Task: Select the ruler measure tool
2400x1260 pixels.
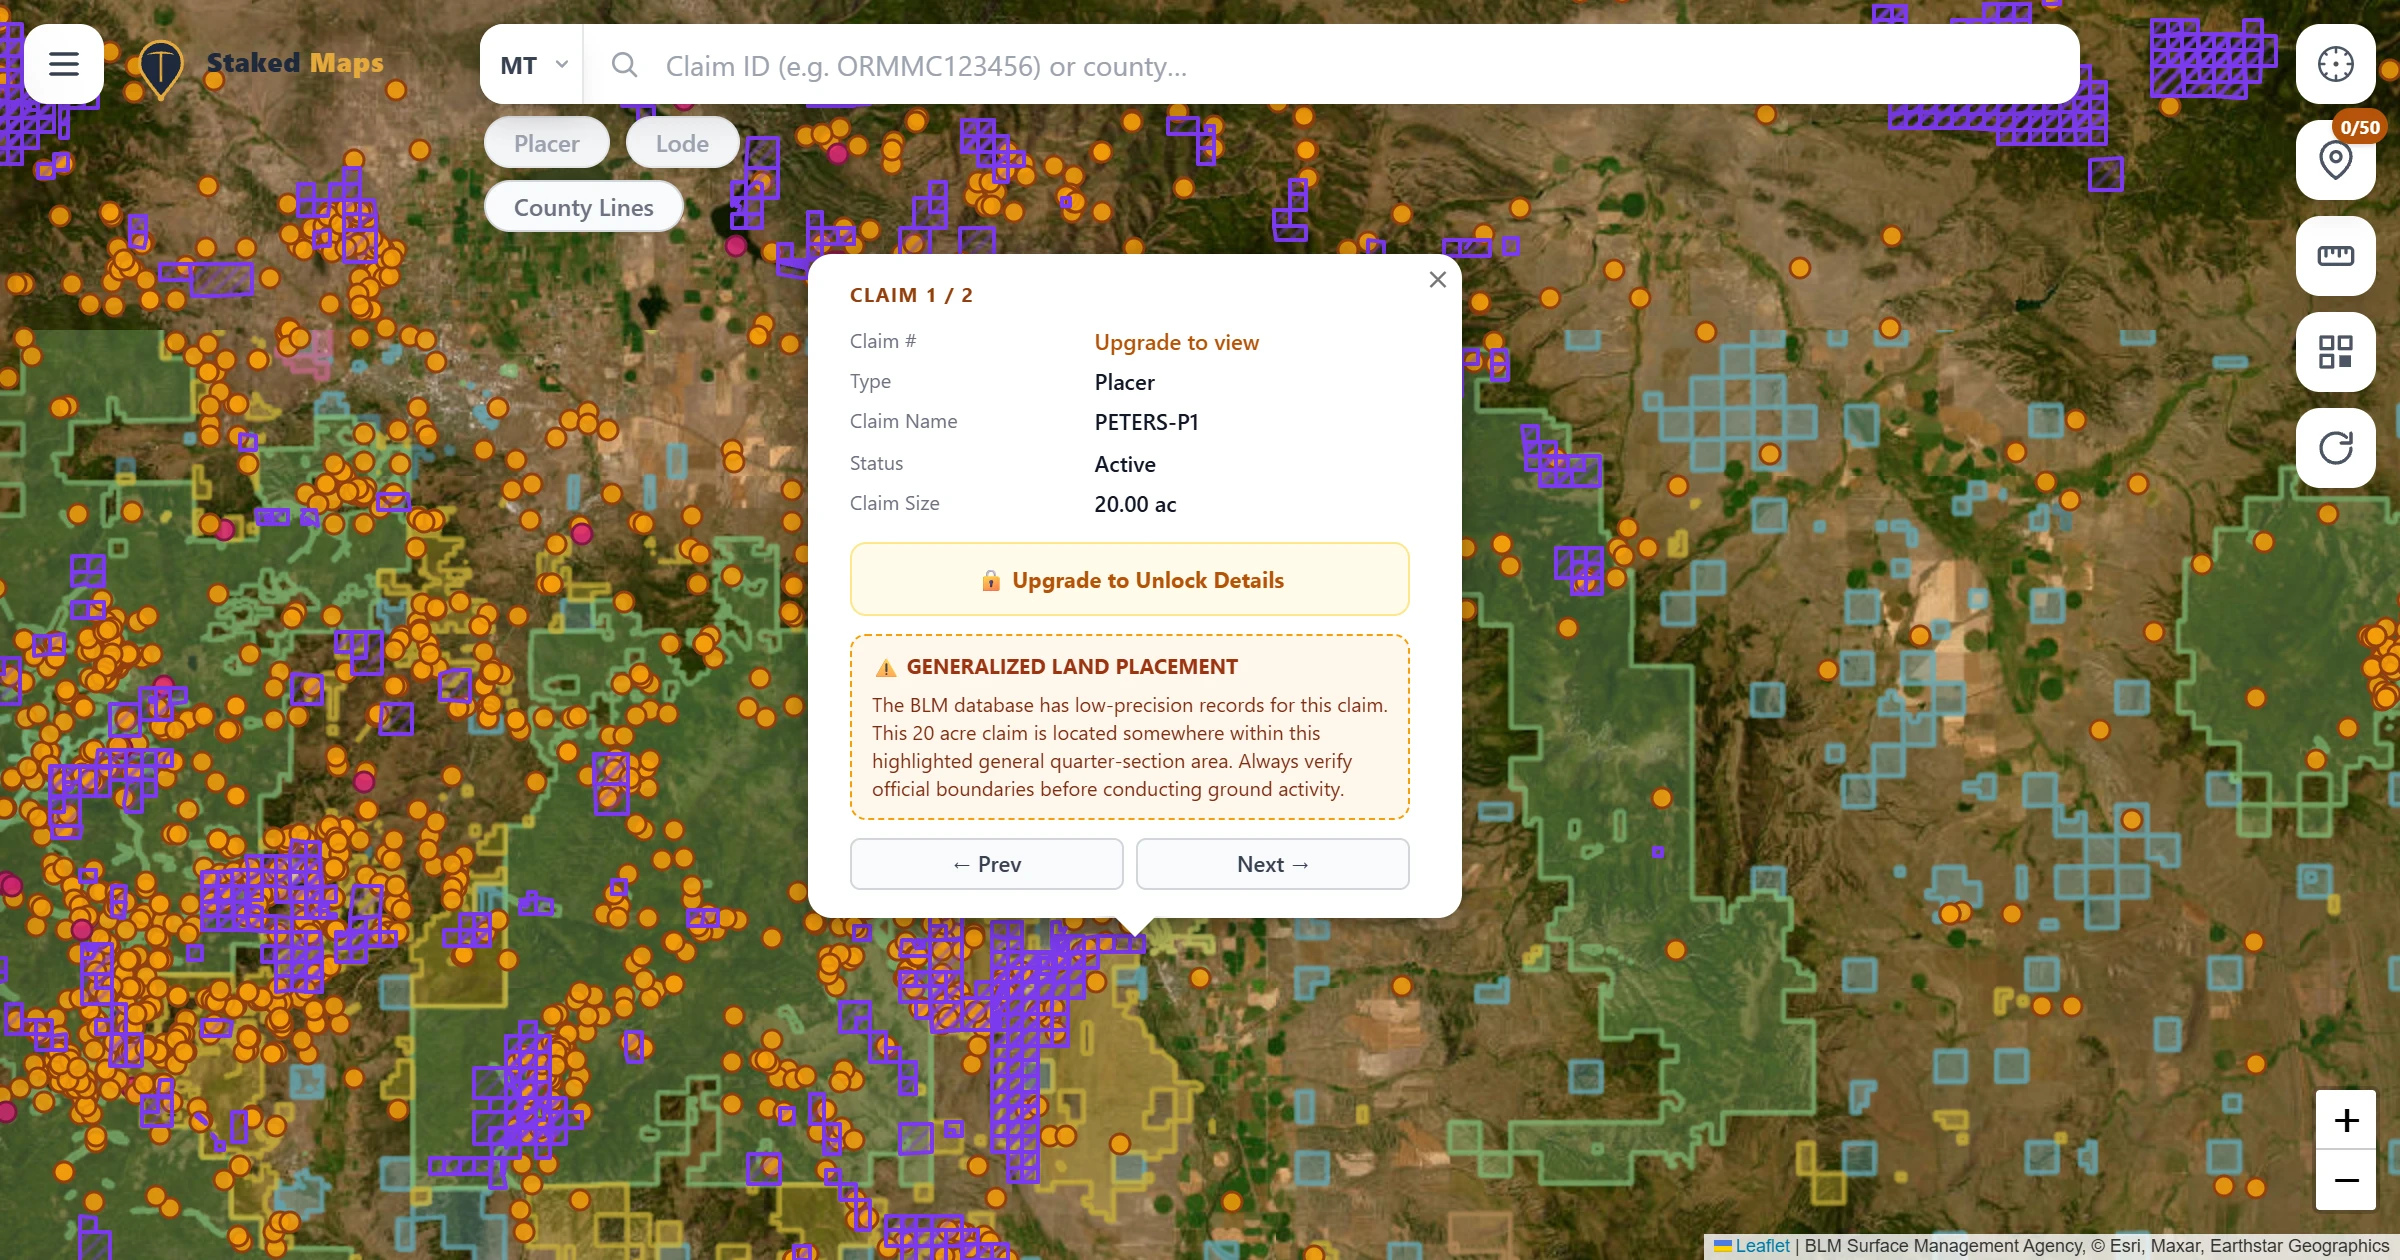Action: click(2336, 256)
